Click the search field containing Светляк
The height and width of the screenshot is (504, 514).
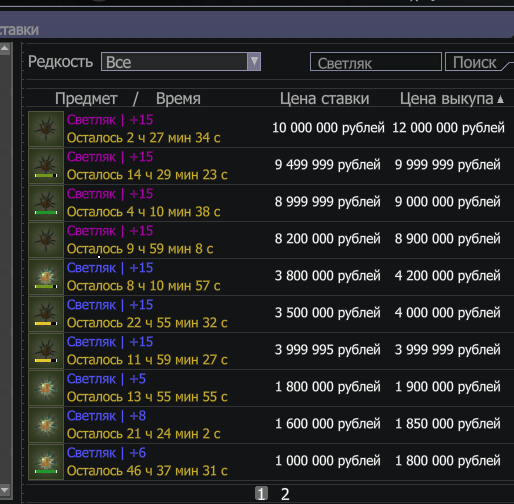[x=376, y=62]
